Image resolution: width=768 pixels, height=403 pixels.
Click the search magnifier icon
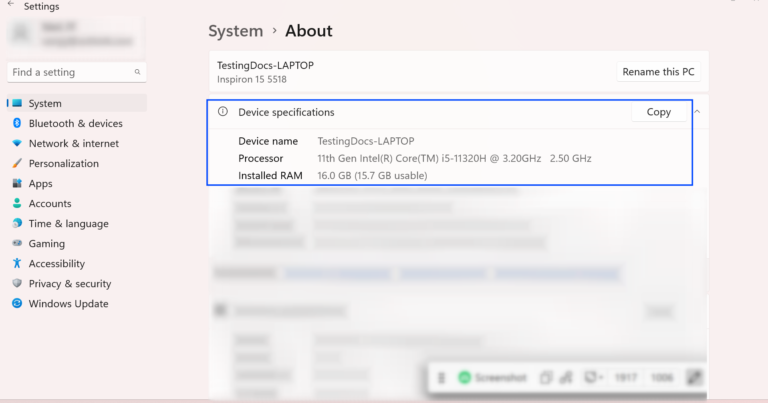(138, 72)
